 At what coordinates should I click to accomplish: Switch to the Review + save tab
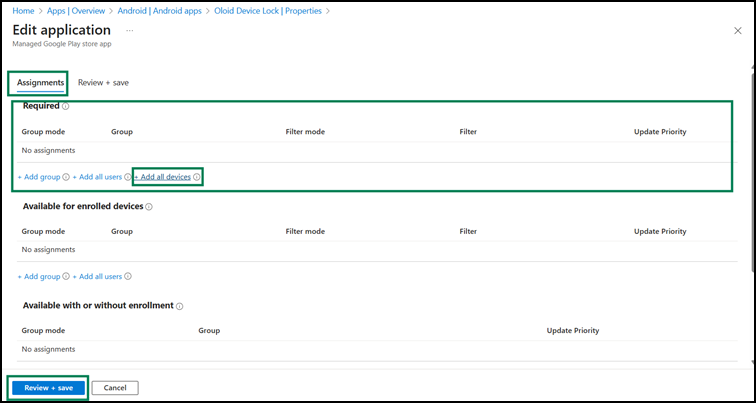(103, 83)
